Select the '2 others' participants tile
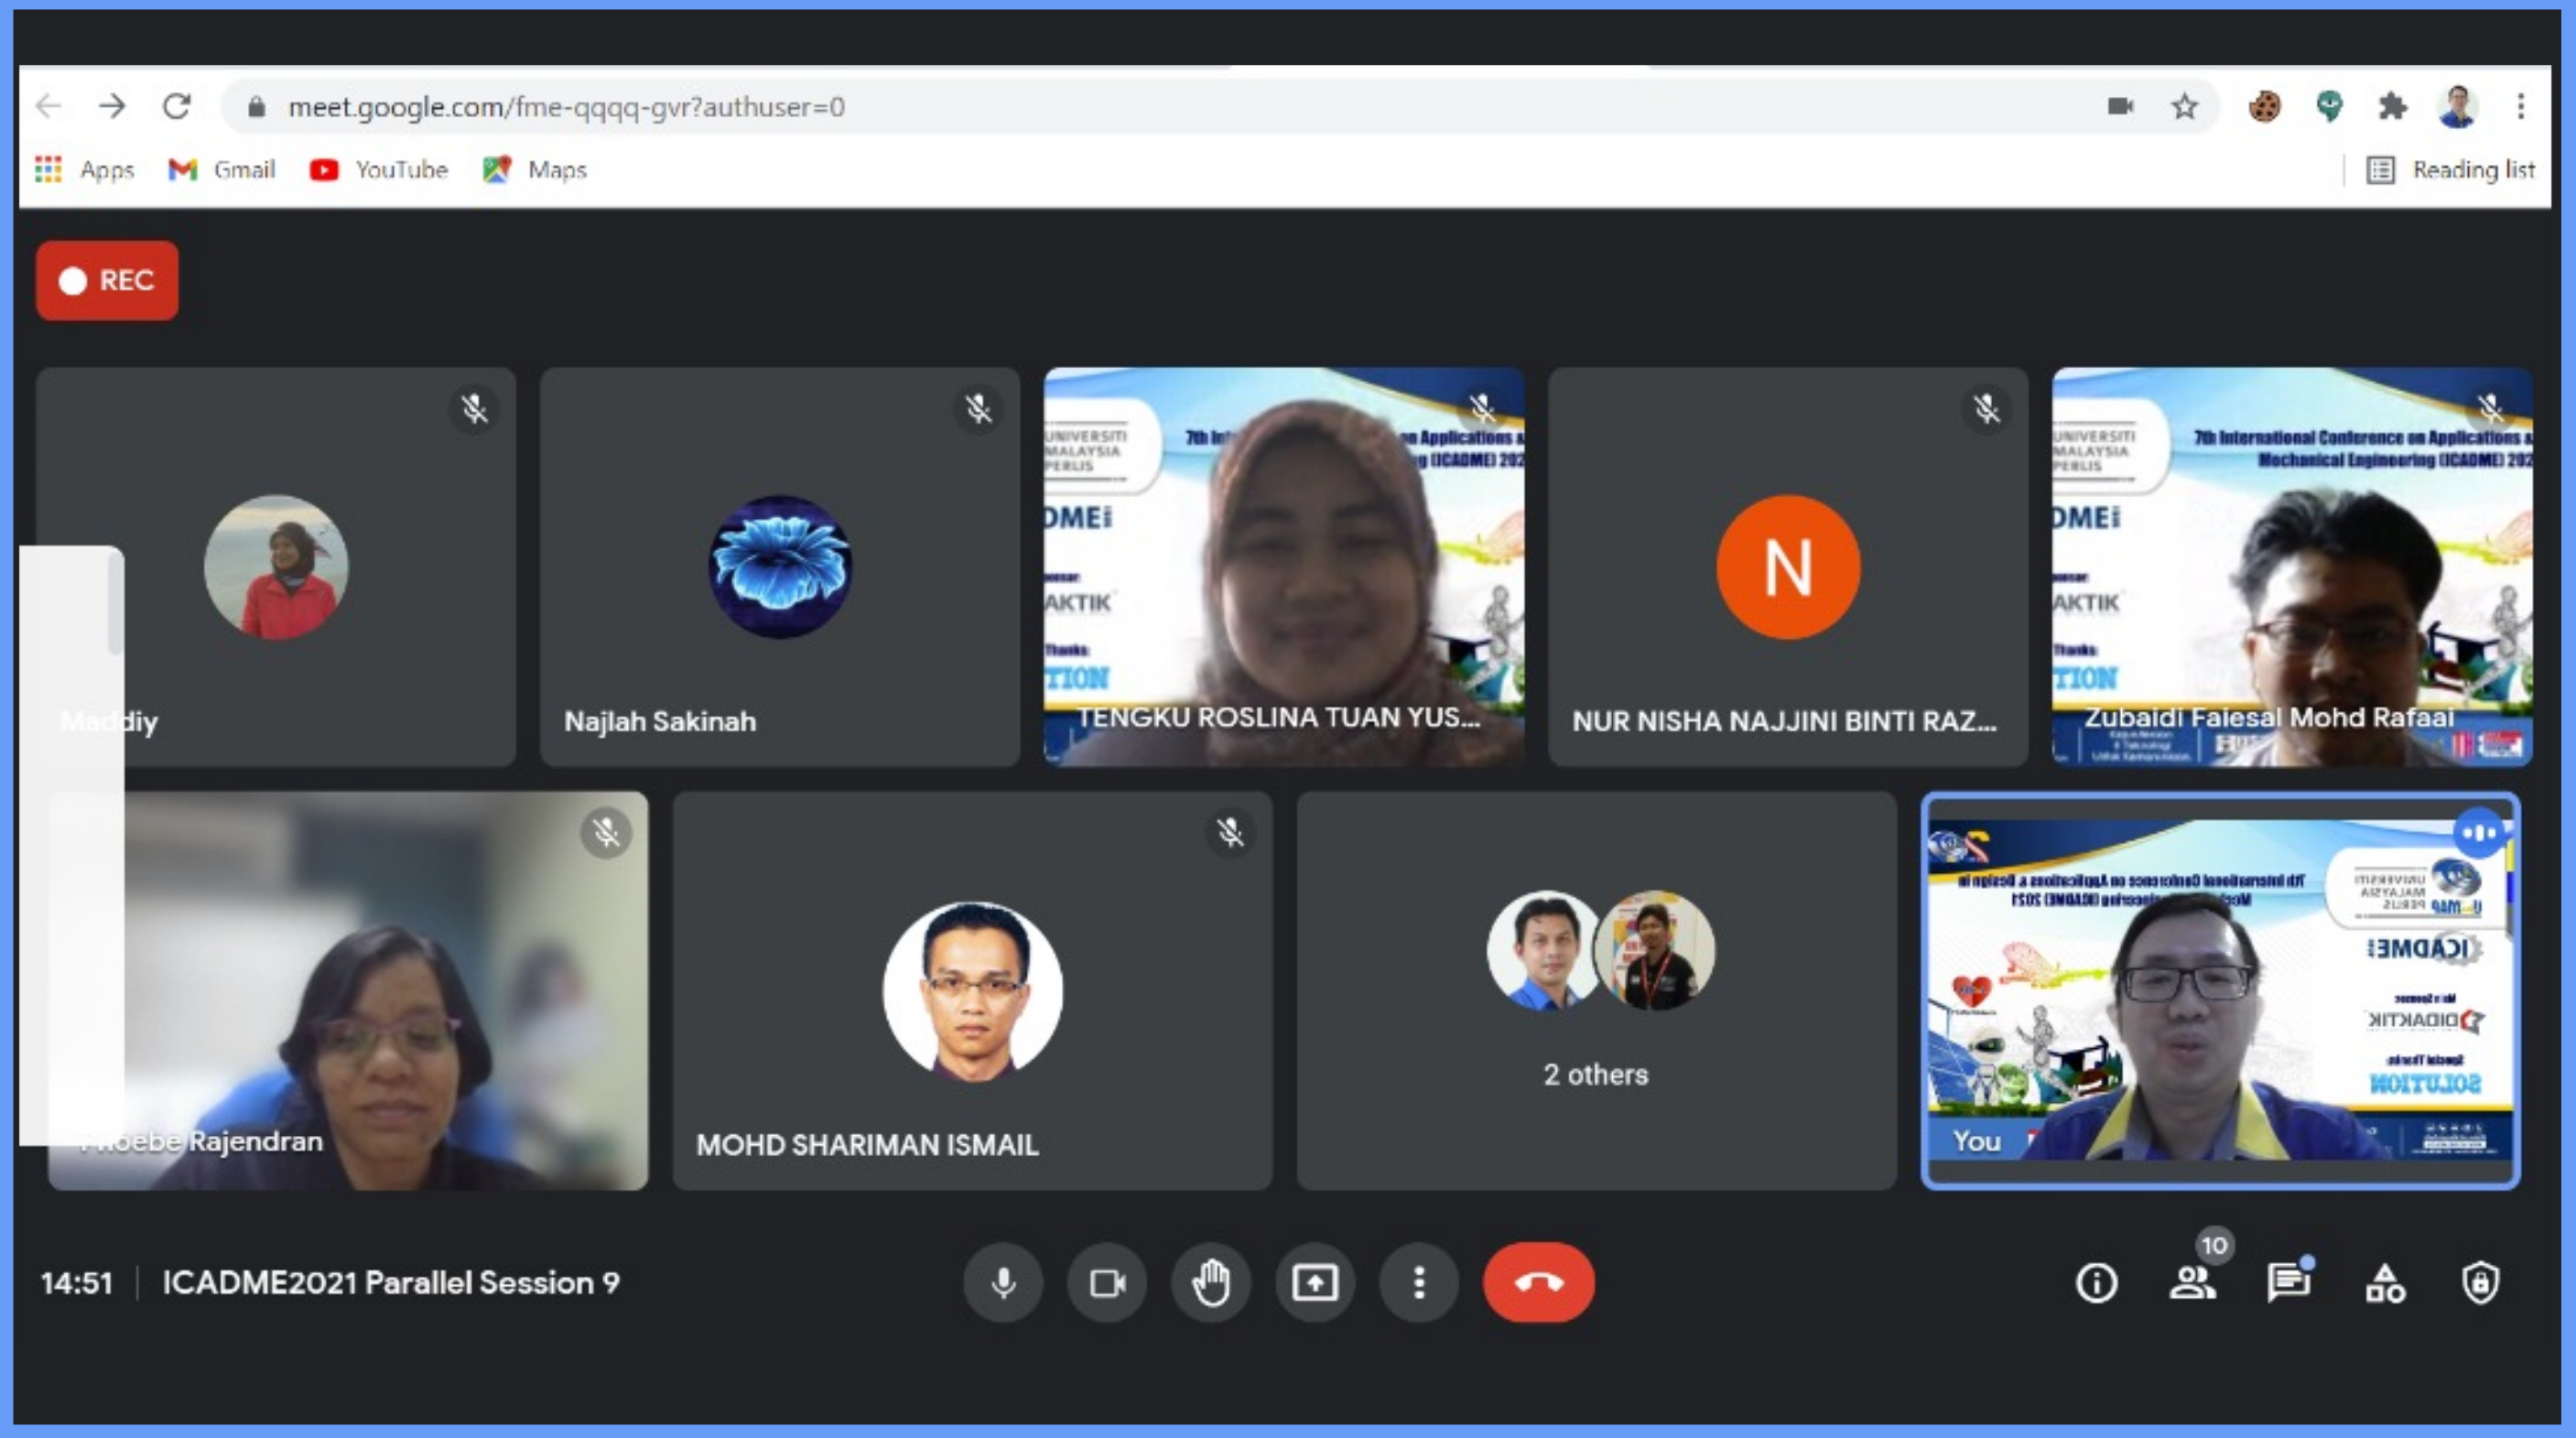2576x1438 pixels. (x=1596, y=990)
